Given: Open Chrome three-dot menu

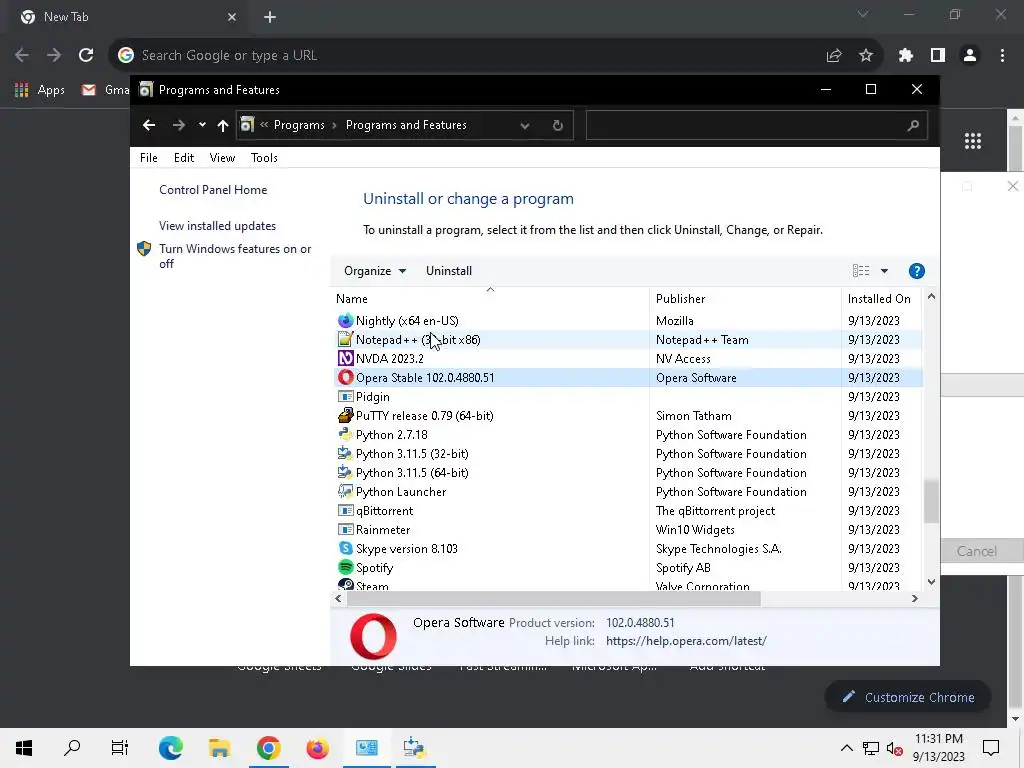Looking at the screenshot, I should pos(1002,56).
